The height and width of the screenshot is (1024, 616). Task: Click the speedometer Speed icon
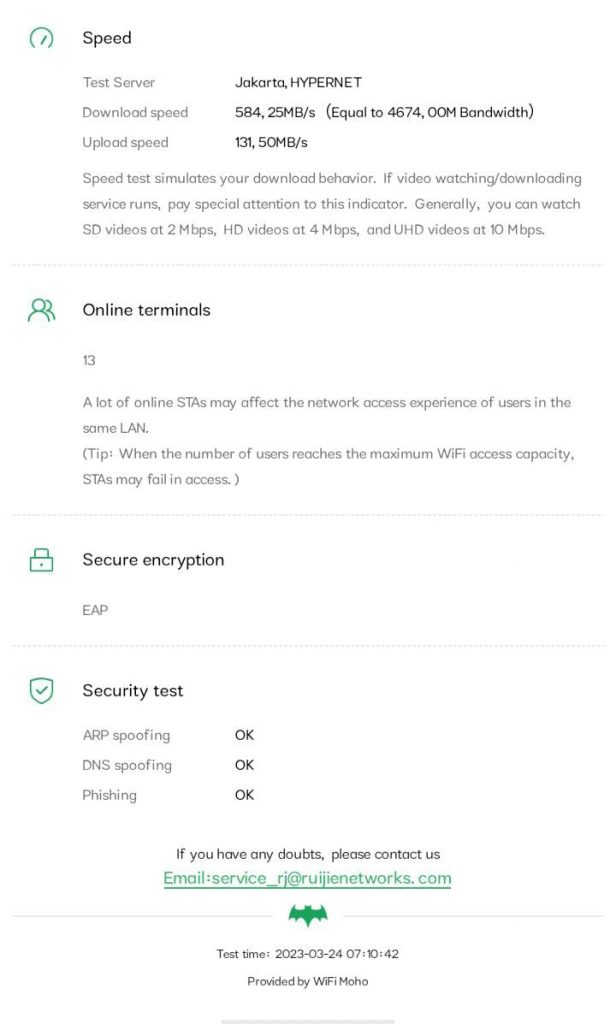pyautogui.click(x=41, y=38)
